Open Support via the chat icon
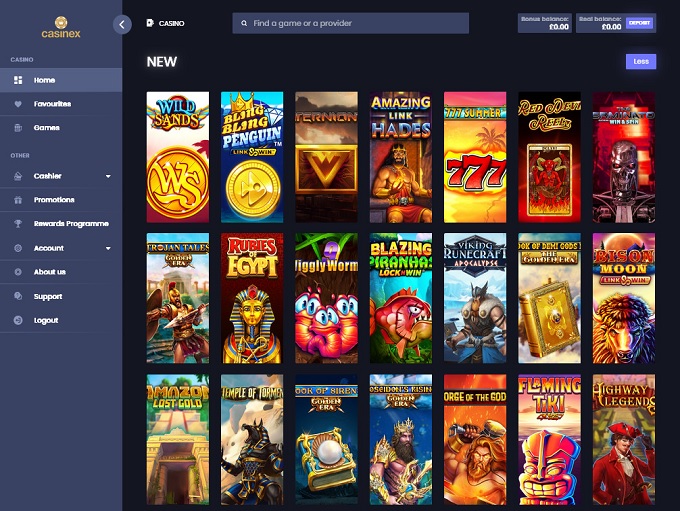680x511 pixels. pyautogui.click(x=18, y=296)
